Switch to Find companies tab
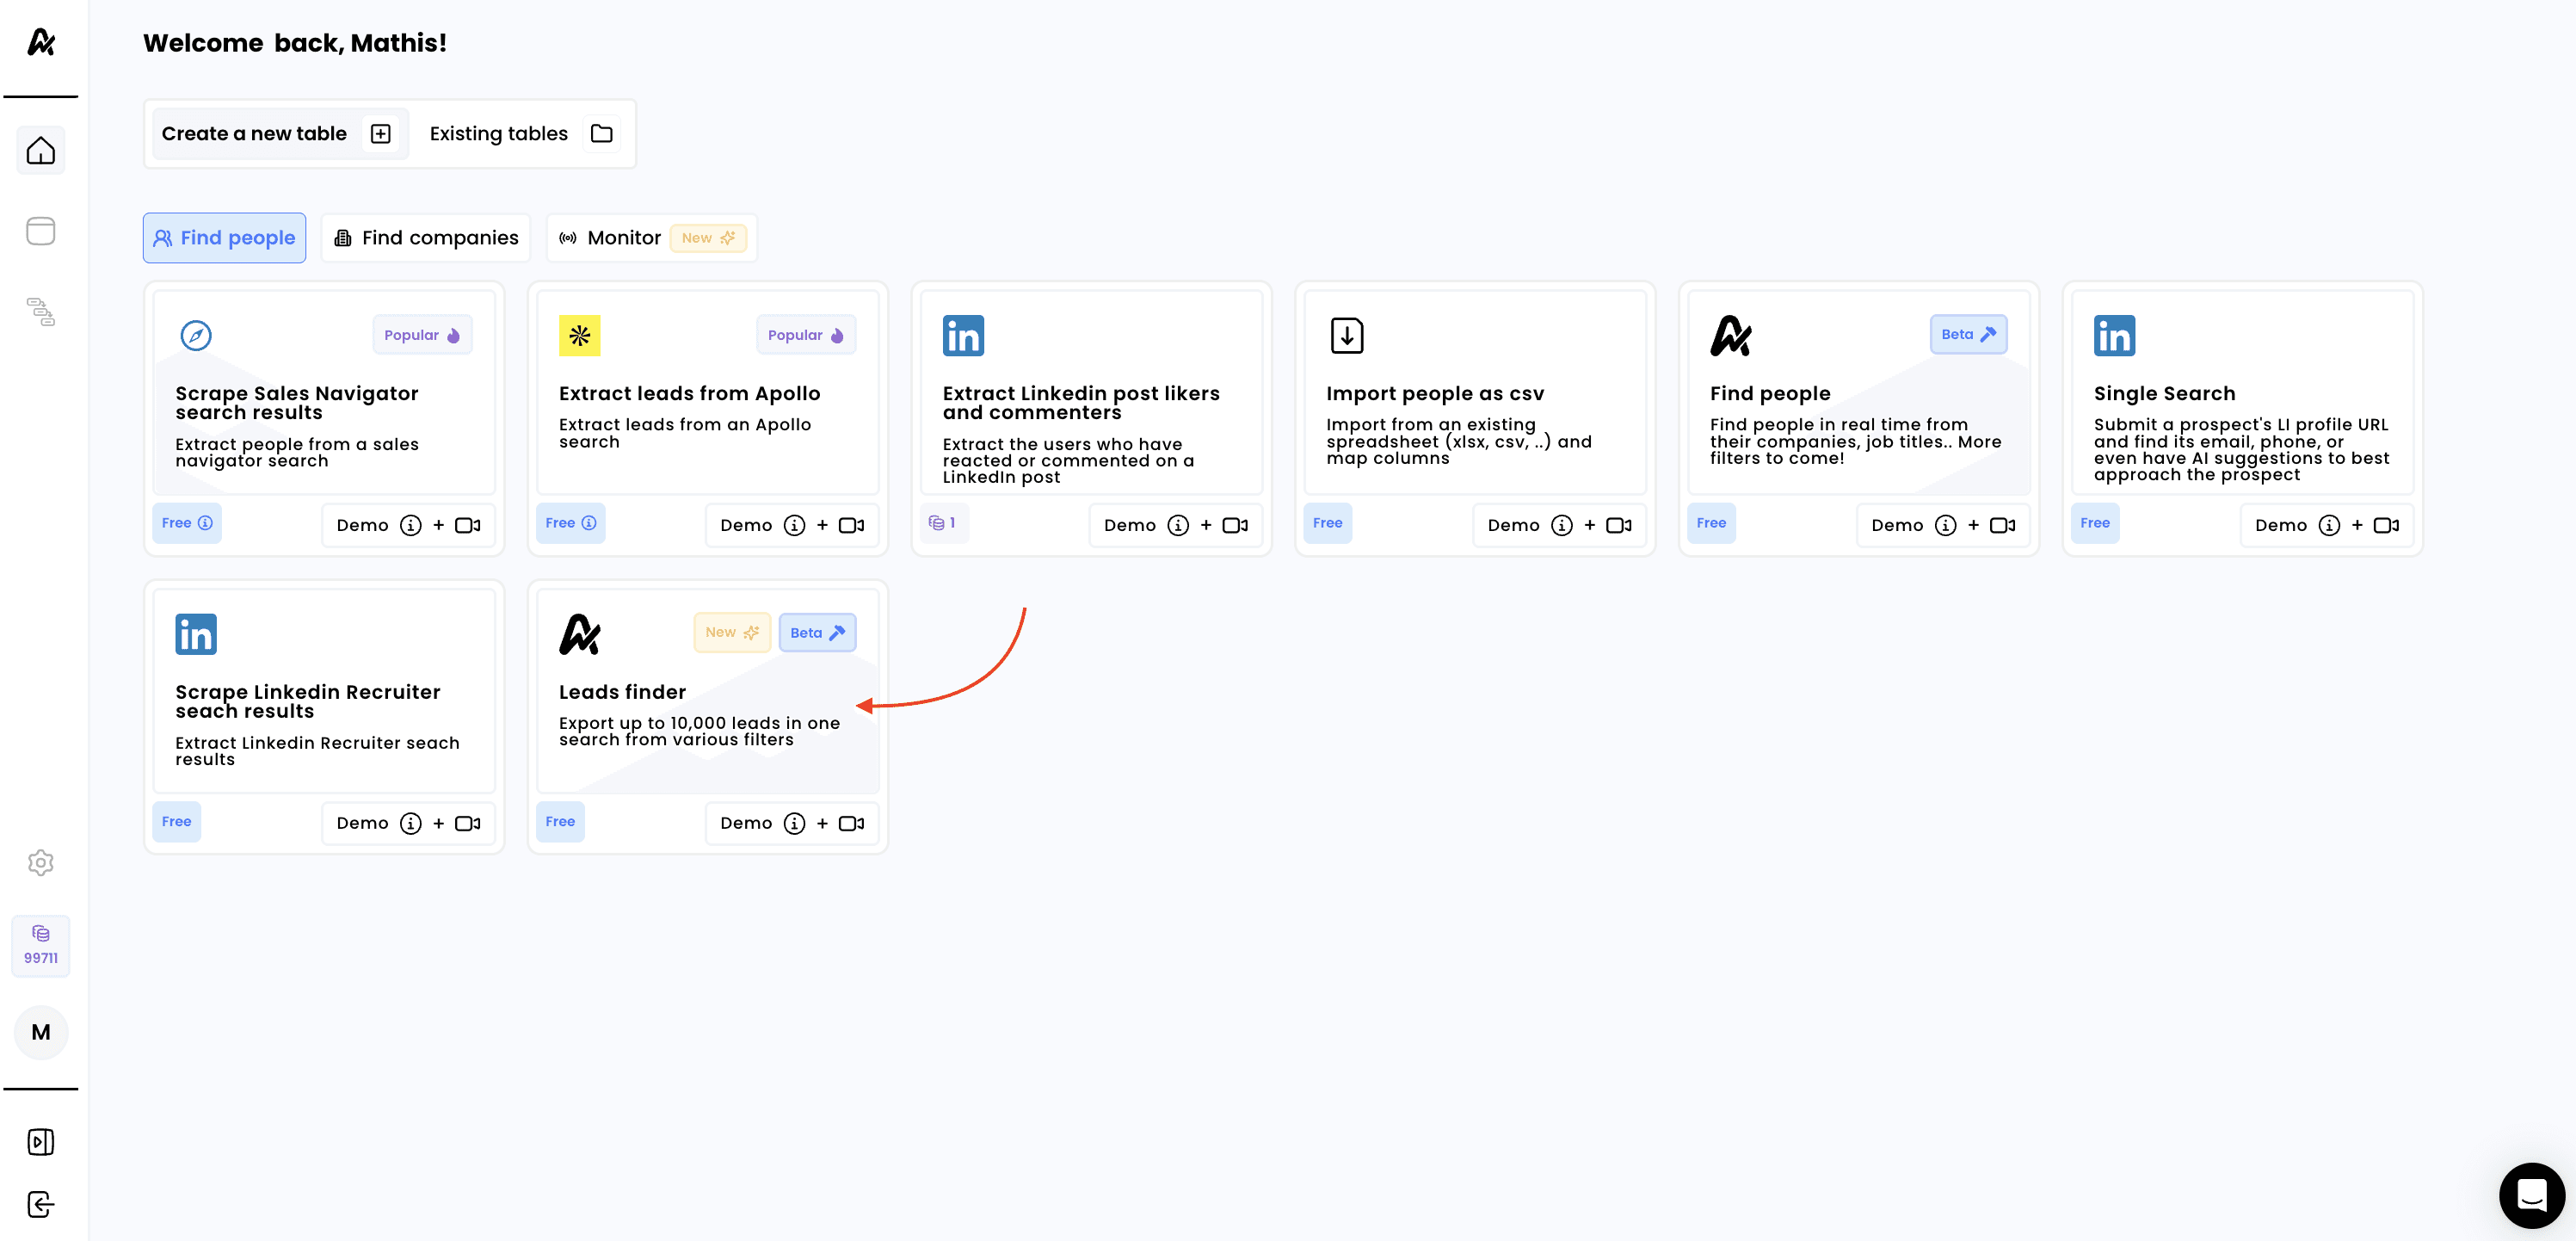 click(x=426, y=238)
